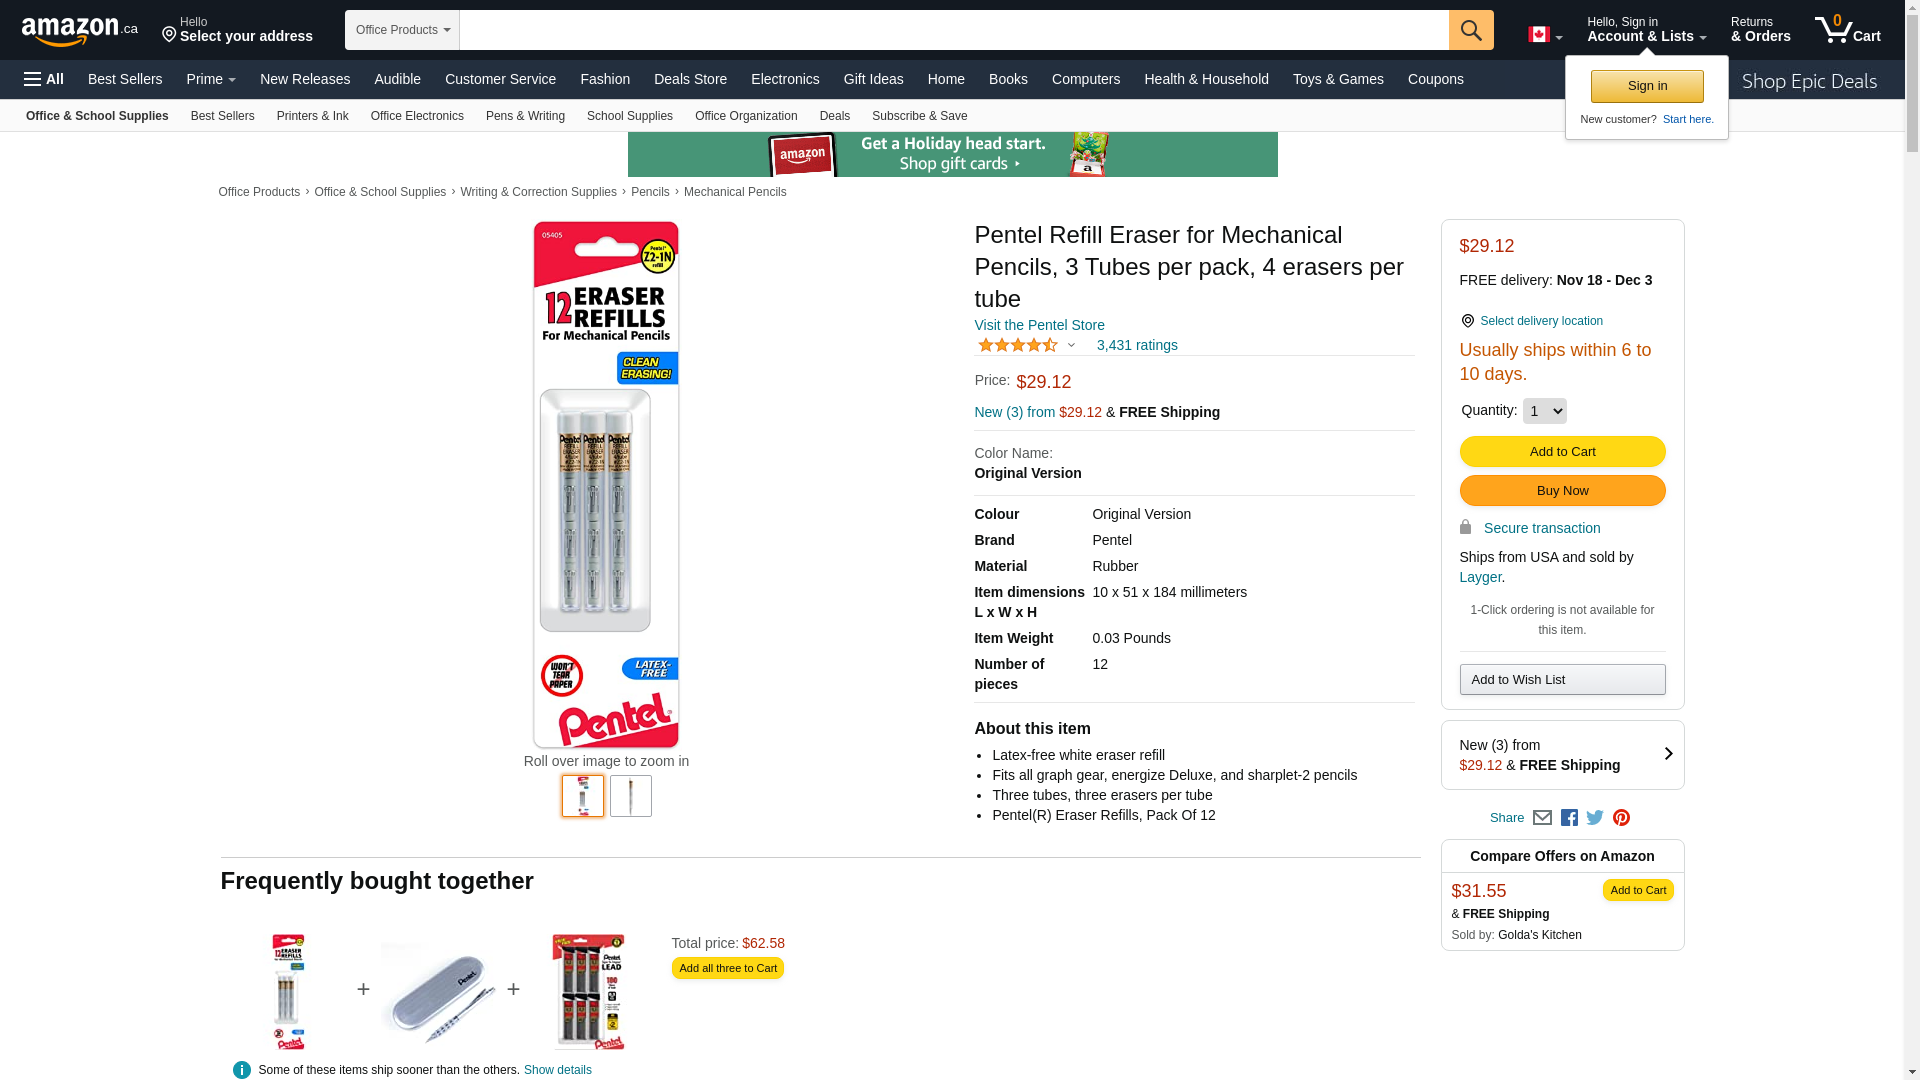Open the Quantity dropdown

[1544, 411]
